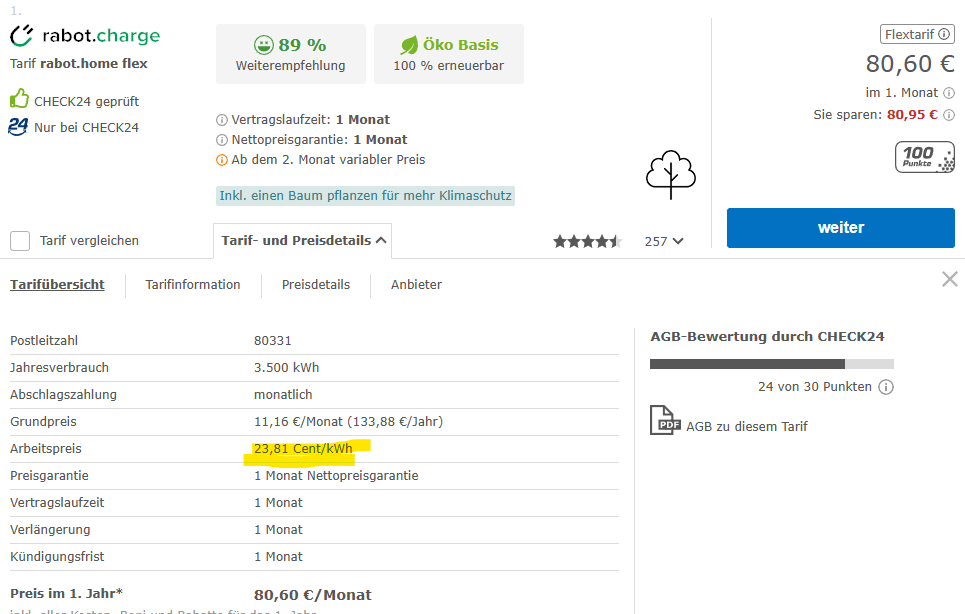Open info icon beside 24 von 30 Punkten
965x614 pixels.
(x=886, y=387)
